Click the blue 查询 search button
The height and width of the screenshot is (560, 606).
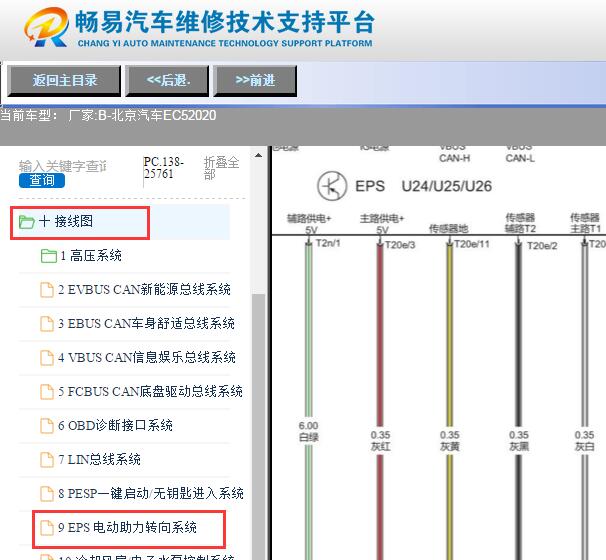42,180
